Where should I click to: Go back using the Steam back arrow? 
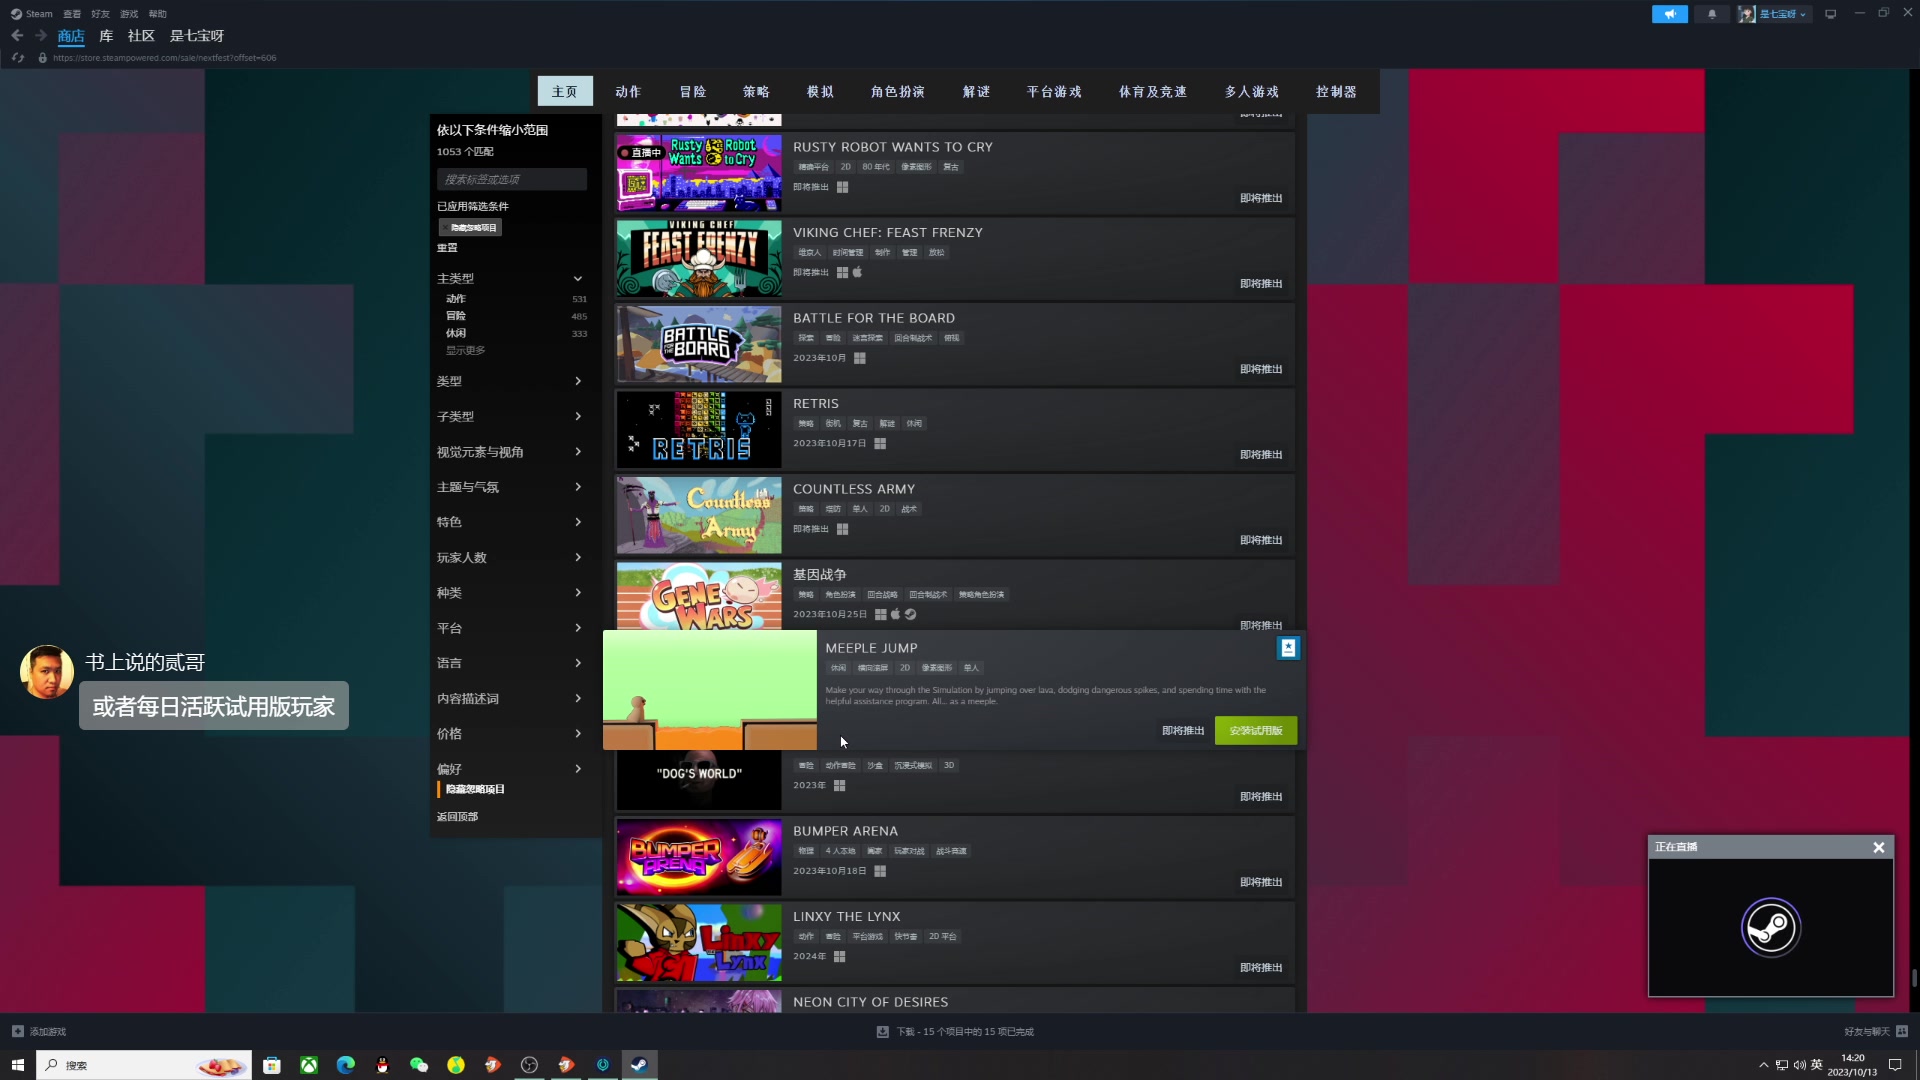(17, 36)
